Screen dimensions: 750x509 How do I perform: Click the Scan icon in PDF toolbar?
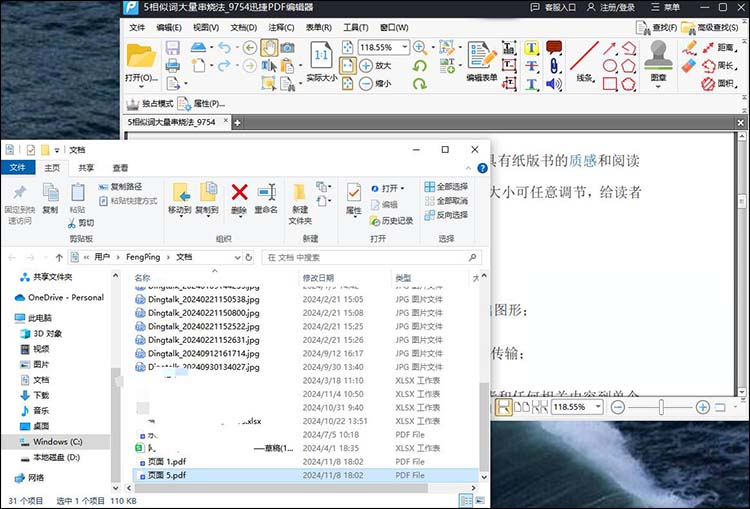(x=198, y=47)
